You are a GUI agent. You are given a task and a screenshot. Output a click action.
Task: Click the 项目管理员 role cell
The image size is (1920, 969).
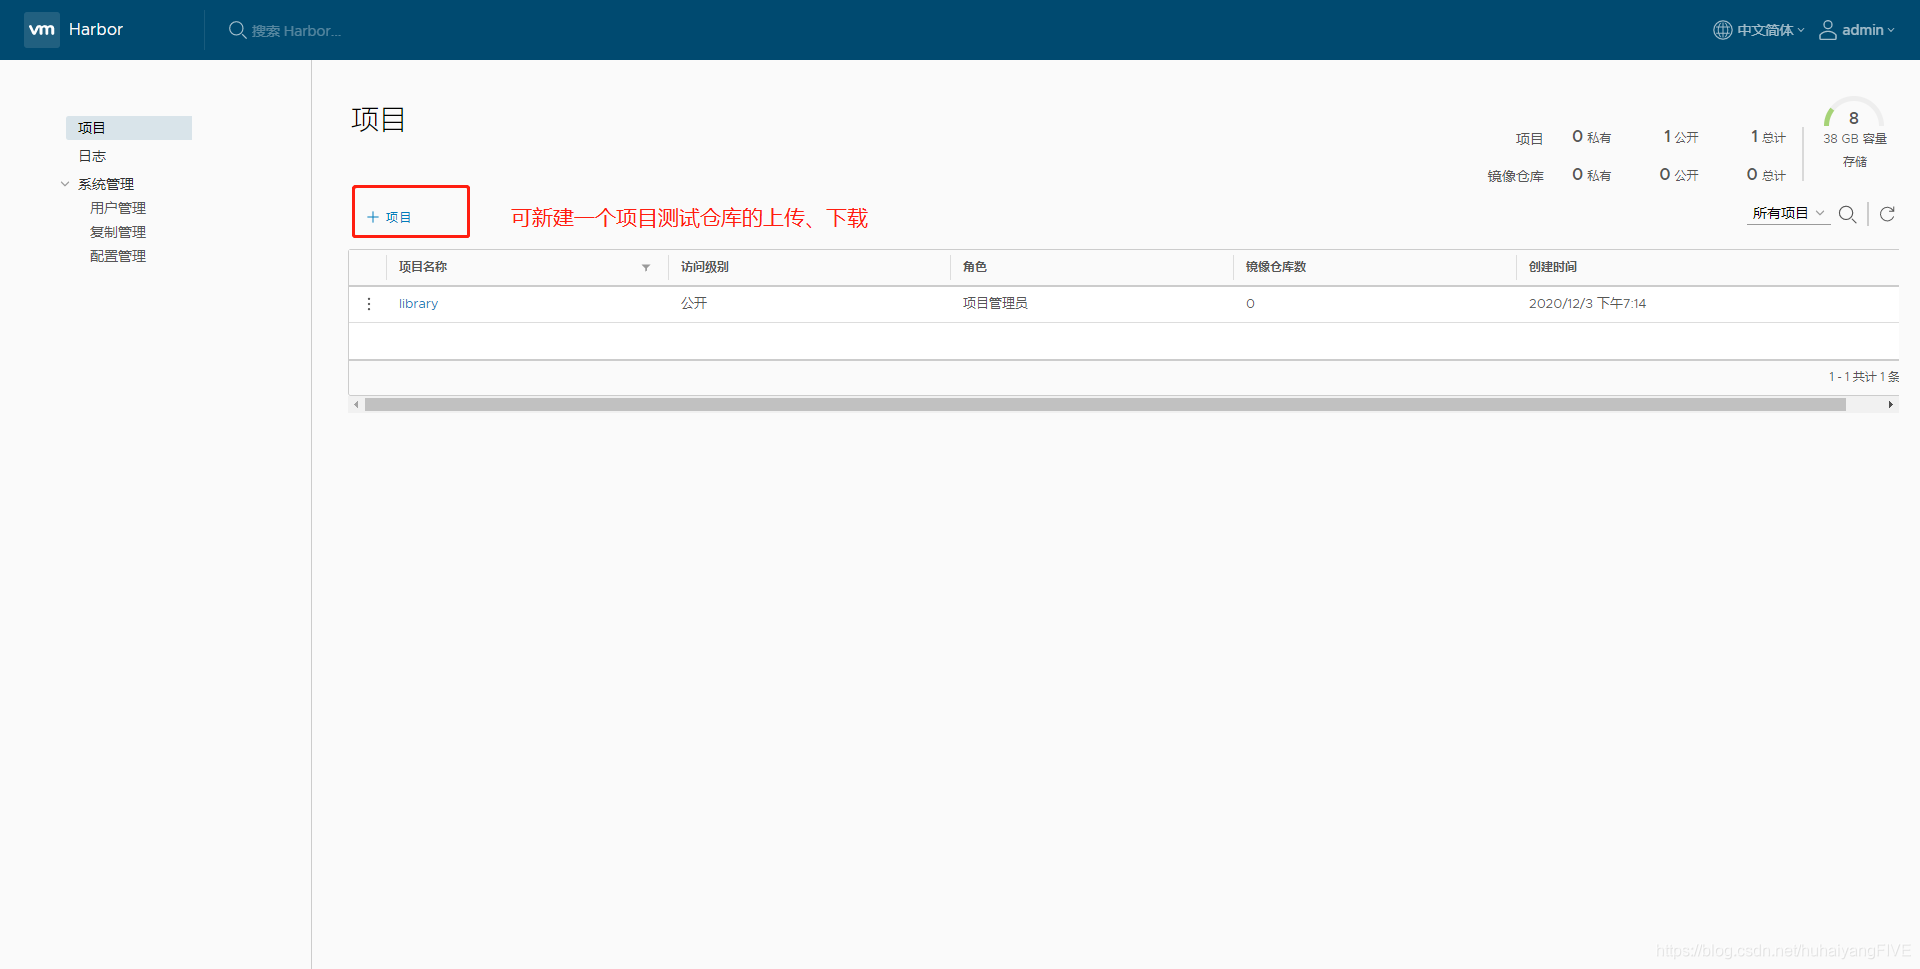[x=995, y=303]
